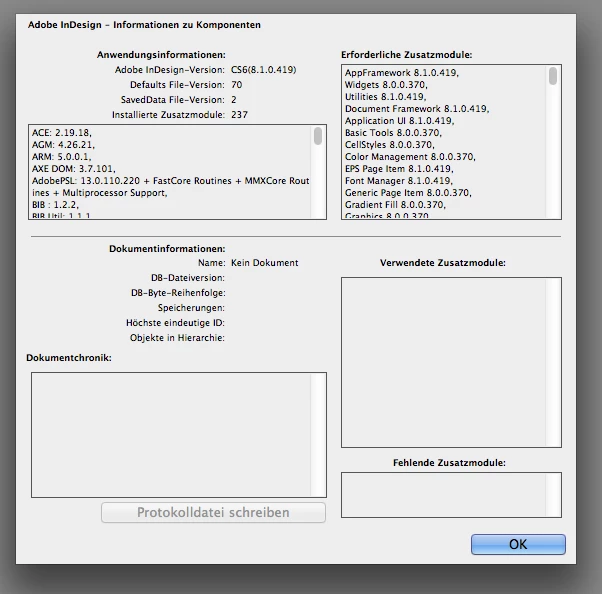Select 'Widgets 8.0.0.370,' in required modules
Screen dimensions: 602x594
(x=386, y=84)
